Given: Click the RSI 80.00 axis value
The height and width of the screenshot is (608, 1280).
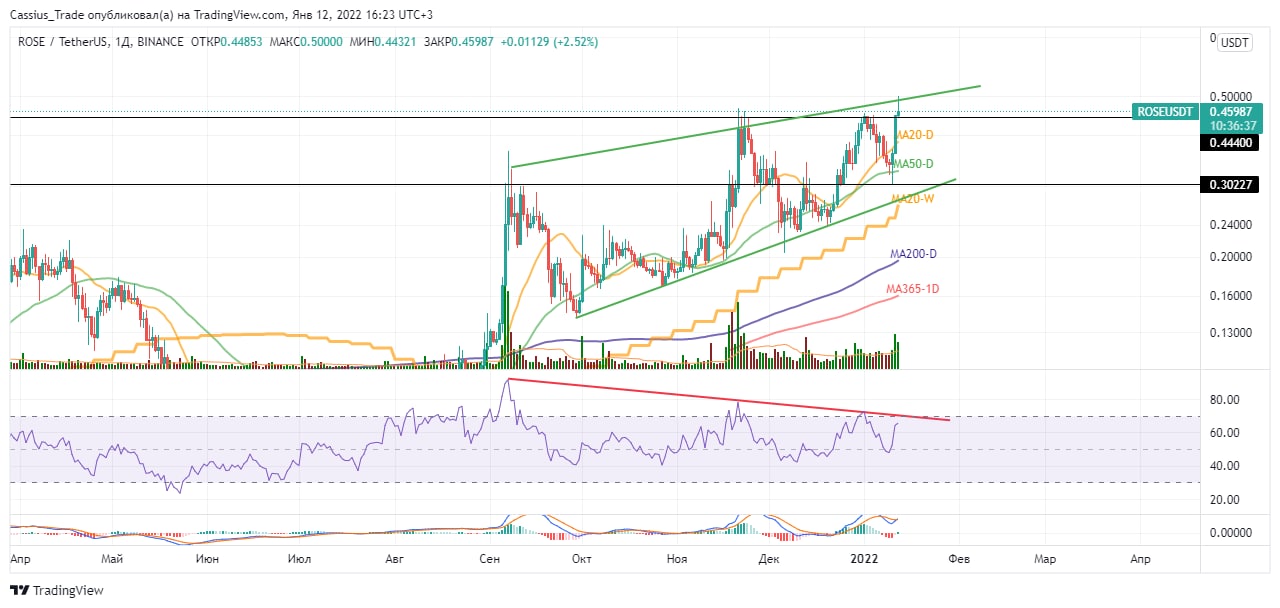Looking at the screenshot, I should pyautogui.click(x=1225, y=400).
